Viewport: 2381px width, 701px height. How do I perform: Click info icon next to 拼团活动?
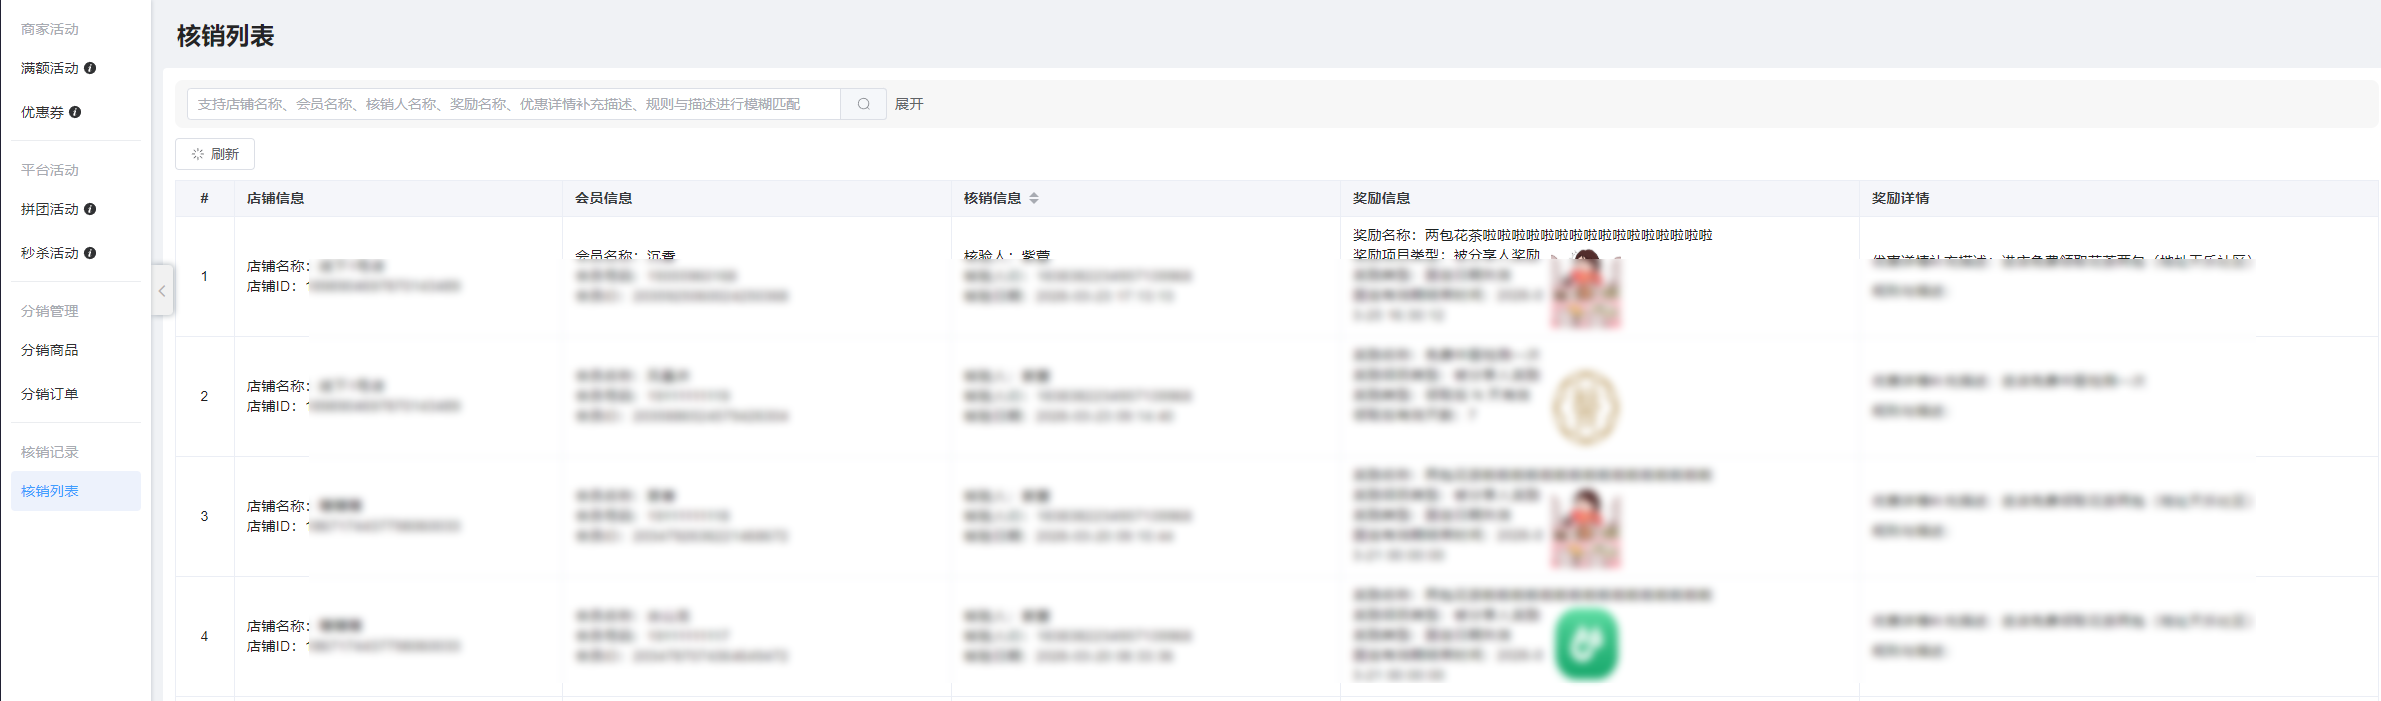(90, 209)
